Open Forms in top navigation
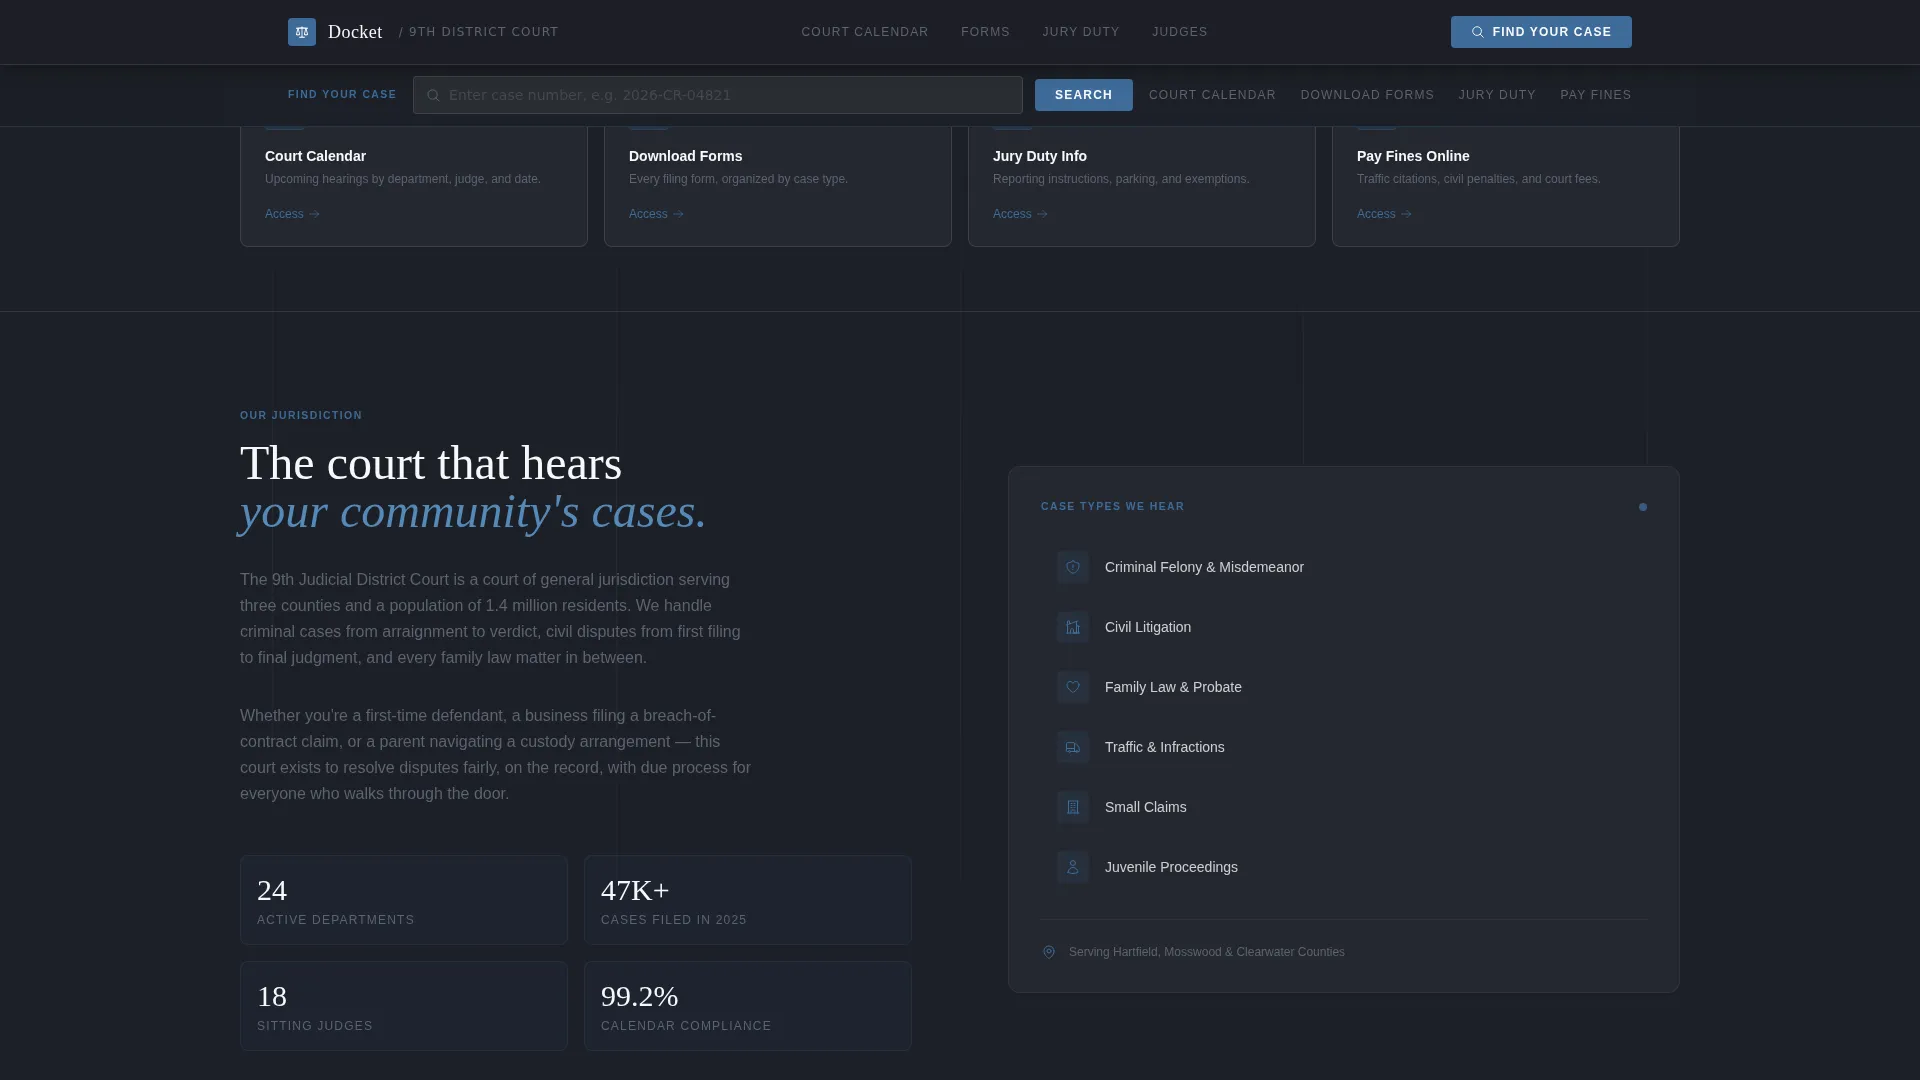This screenshot has height=1080, width=1920. [x=985, y=32]
